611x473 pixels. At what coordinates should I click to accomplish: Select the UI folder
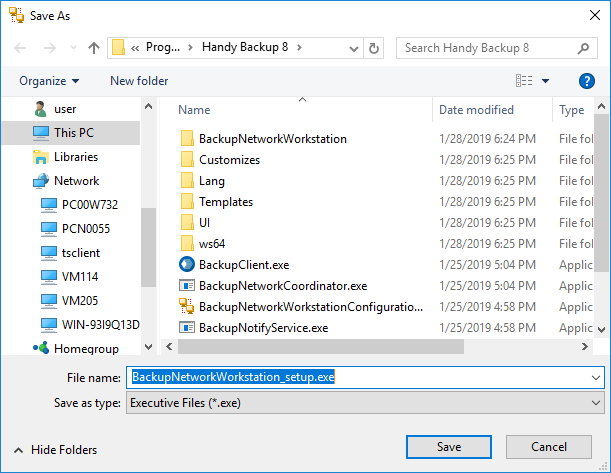205,223
